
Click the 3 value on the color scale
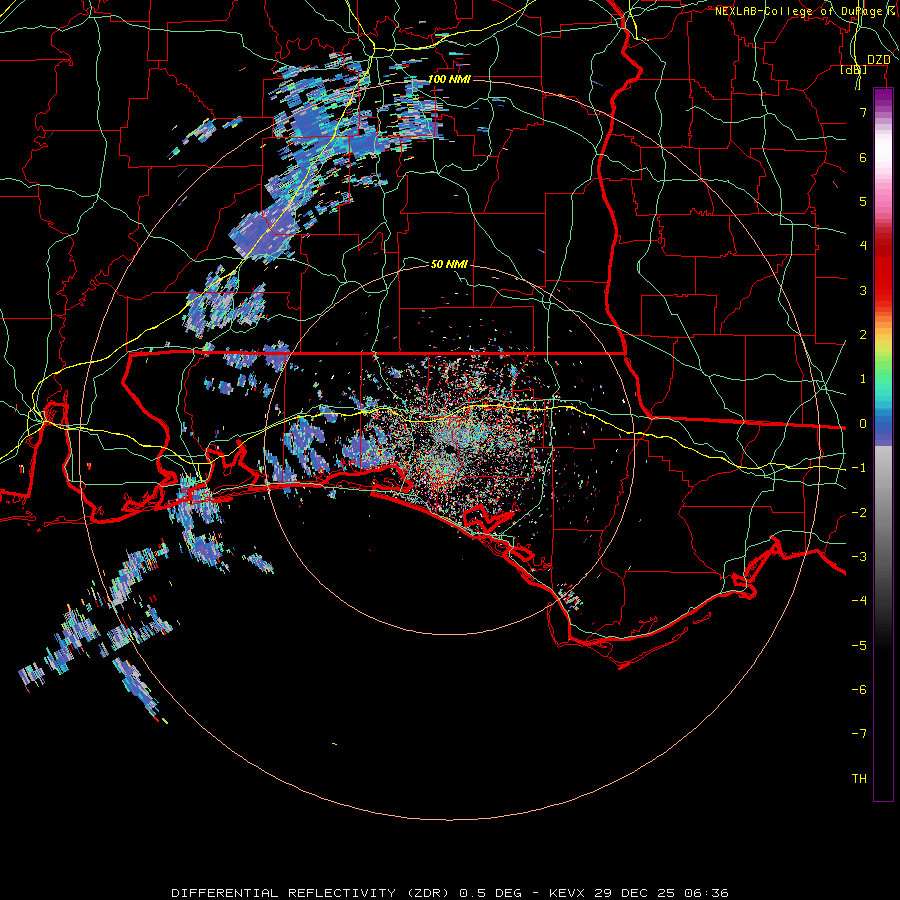tap(863, 290)
